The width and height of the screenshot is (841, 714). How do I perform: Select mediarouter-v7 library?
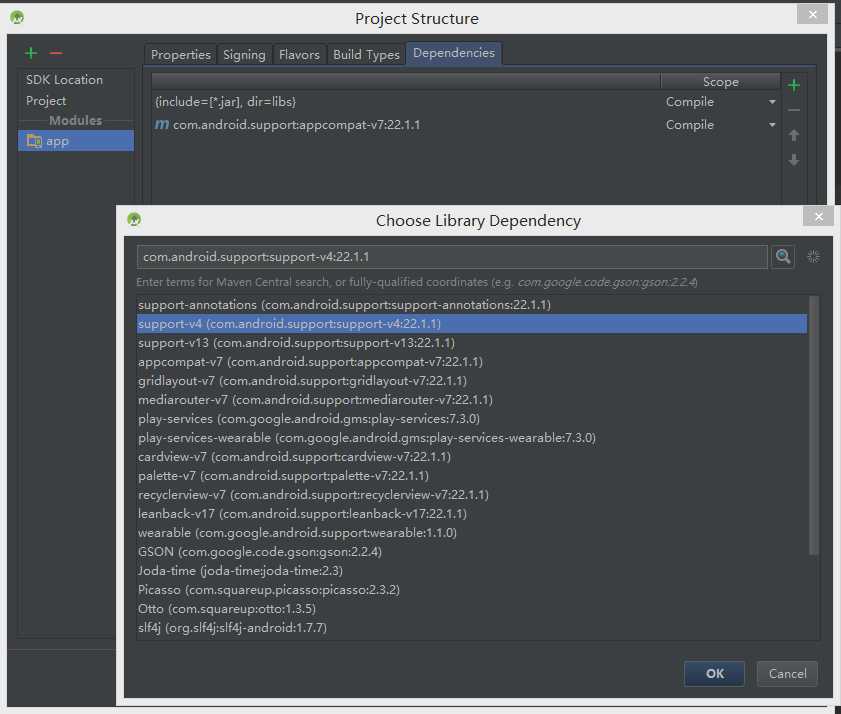[472, 400]
